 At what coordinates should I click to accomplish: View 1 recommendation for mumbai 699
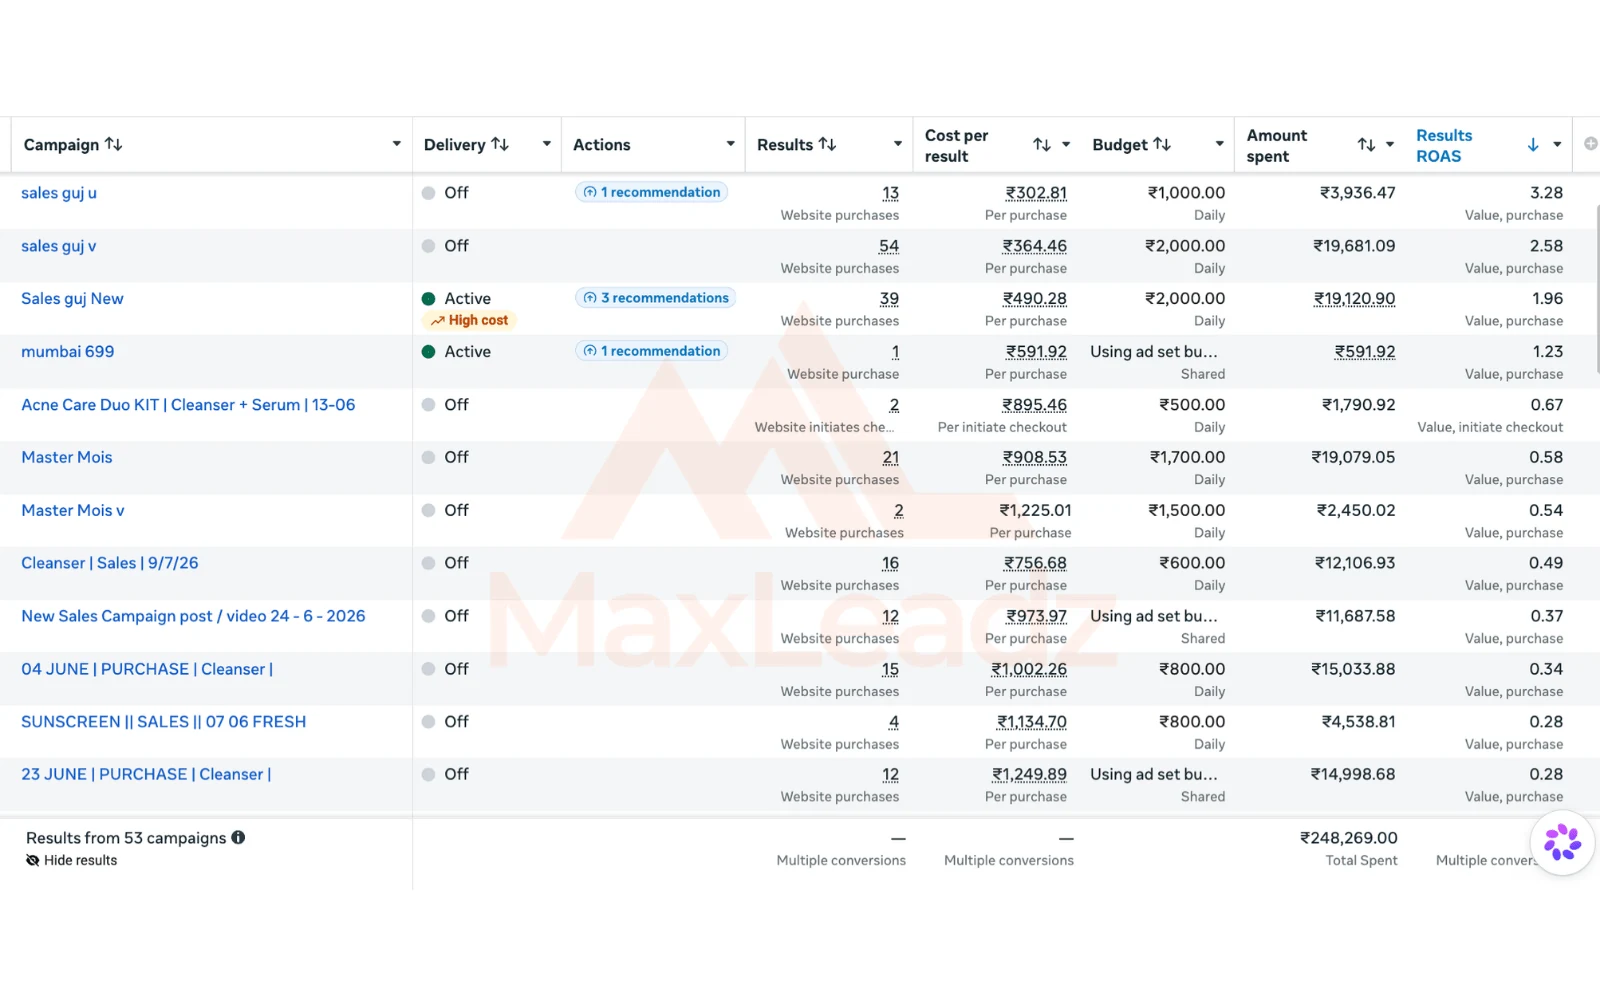point(652,351)
